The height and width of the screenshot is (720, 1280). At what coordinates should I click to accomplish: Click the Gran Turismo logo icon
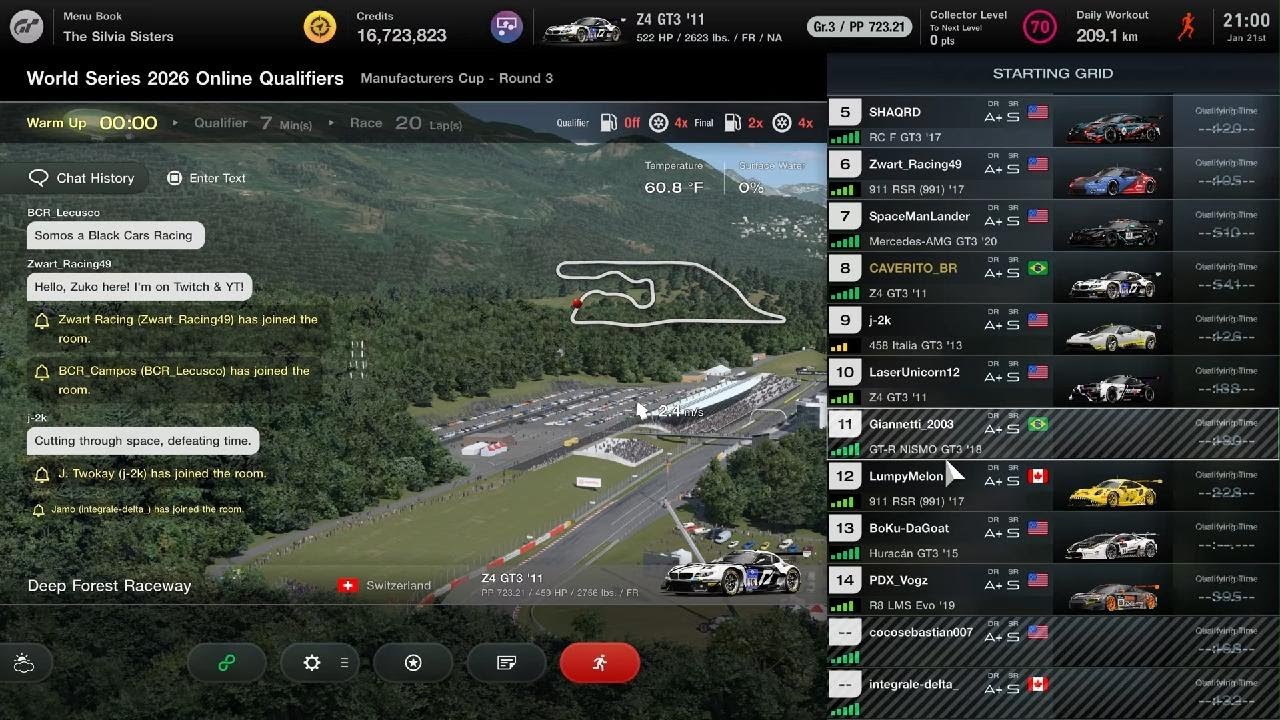coord(27,27)
